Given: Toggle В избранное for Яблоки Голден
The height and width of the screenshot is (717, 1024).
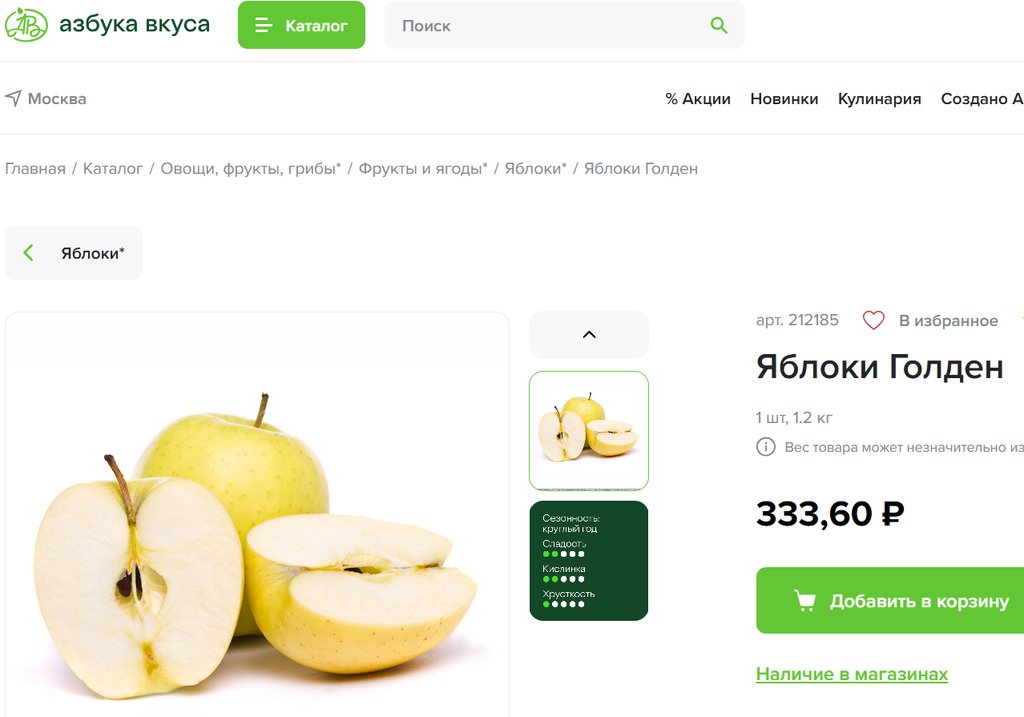Looking at the screenshot, I should tap(930, 321).
